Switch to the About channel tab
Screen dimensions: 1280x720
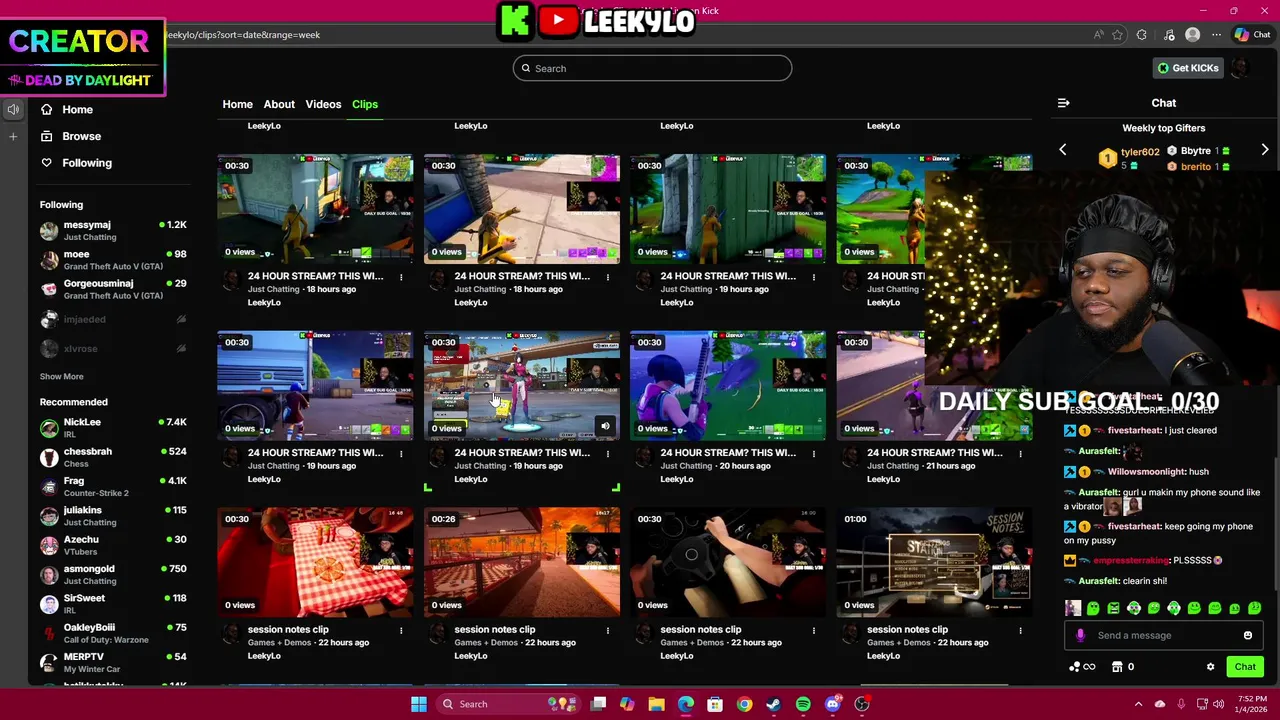(x=279, y=104)
